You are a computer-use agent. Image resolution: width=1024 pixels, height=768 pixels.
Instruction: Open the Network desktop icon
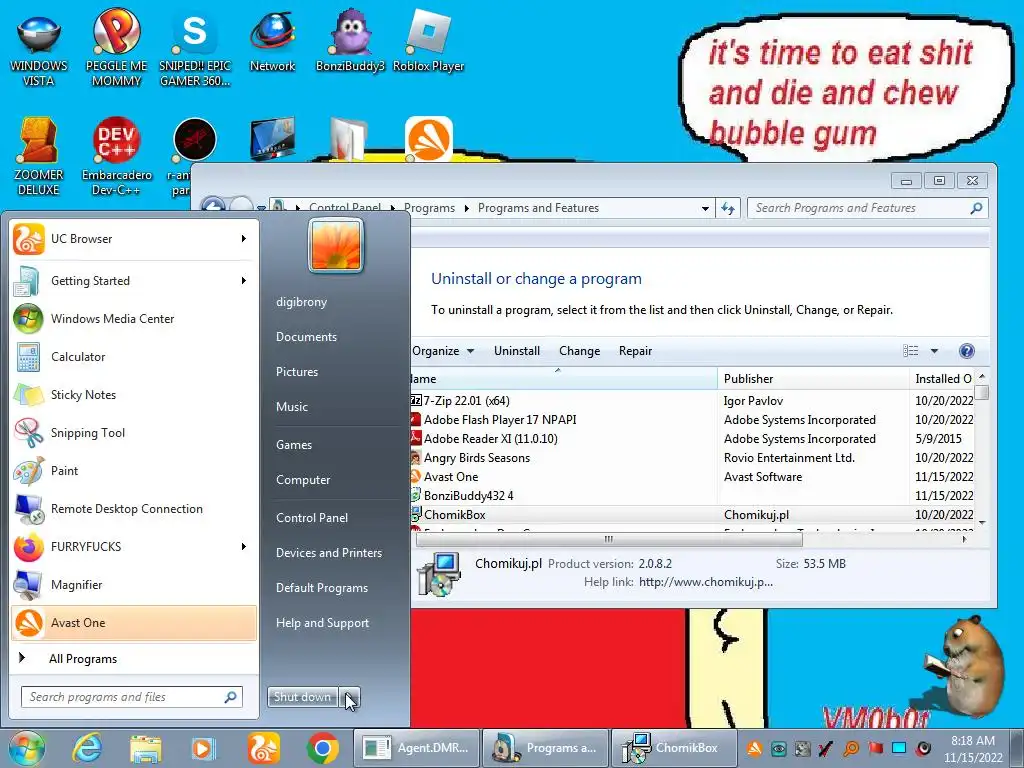272,40
